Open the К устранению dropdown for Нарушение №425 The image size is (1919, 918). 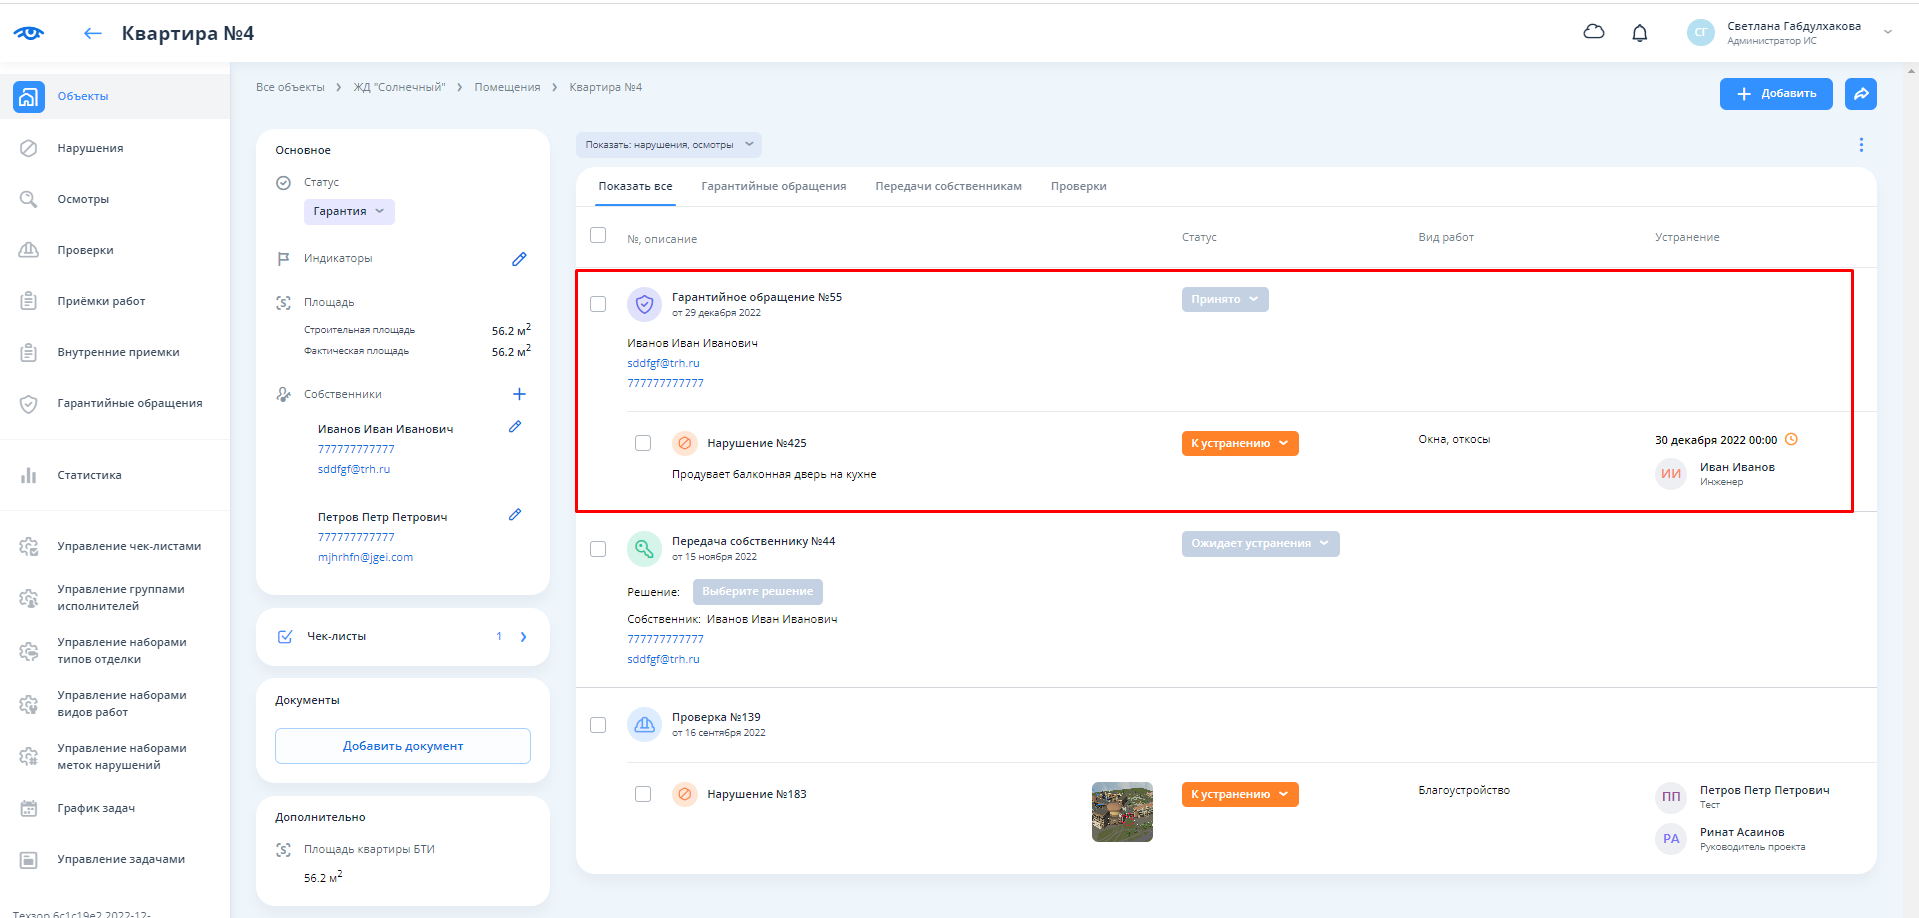(1239, 443)
